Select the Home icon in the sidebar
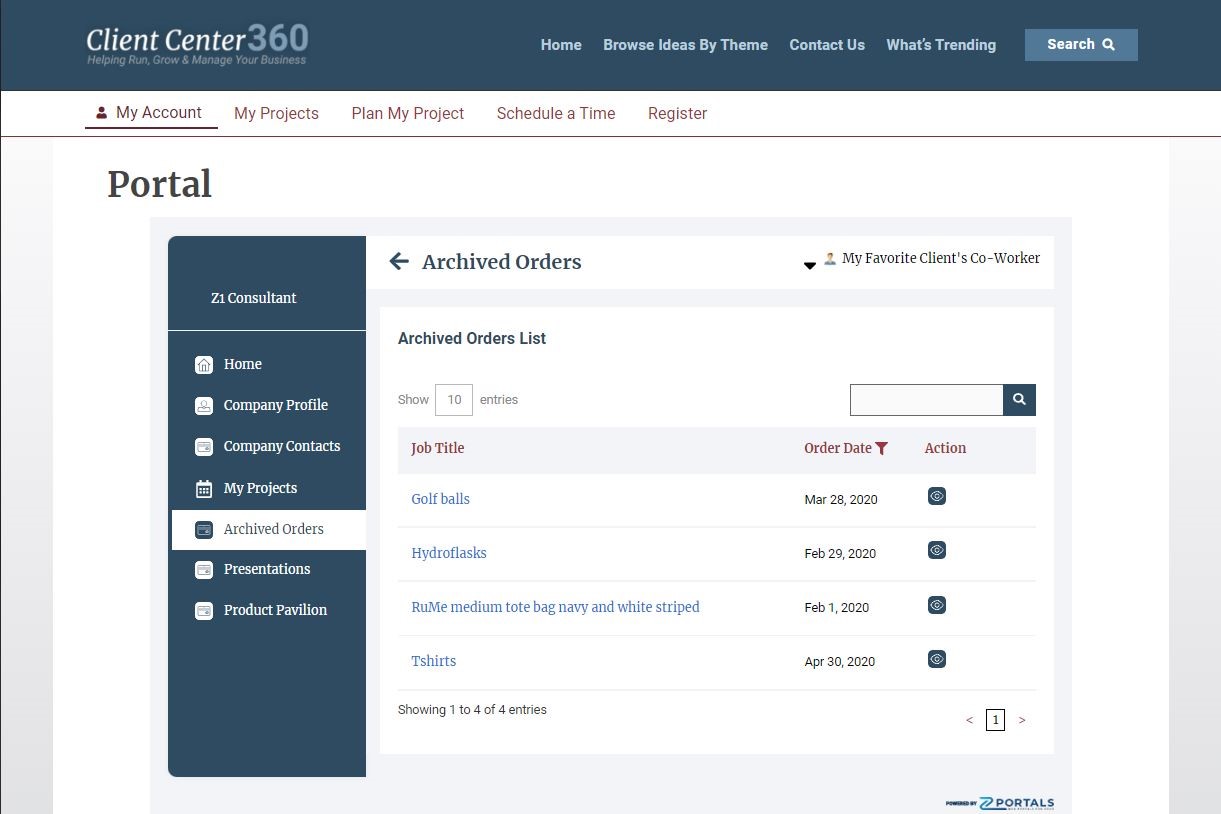Screen dimensions: 1221x814 [x=205, y=364]
